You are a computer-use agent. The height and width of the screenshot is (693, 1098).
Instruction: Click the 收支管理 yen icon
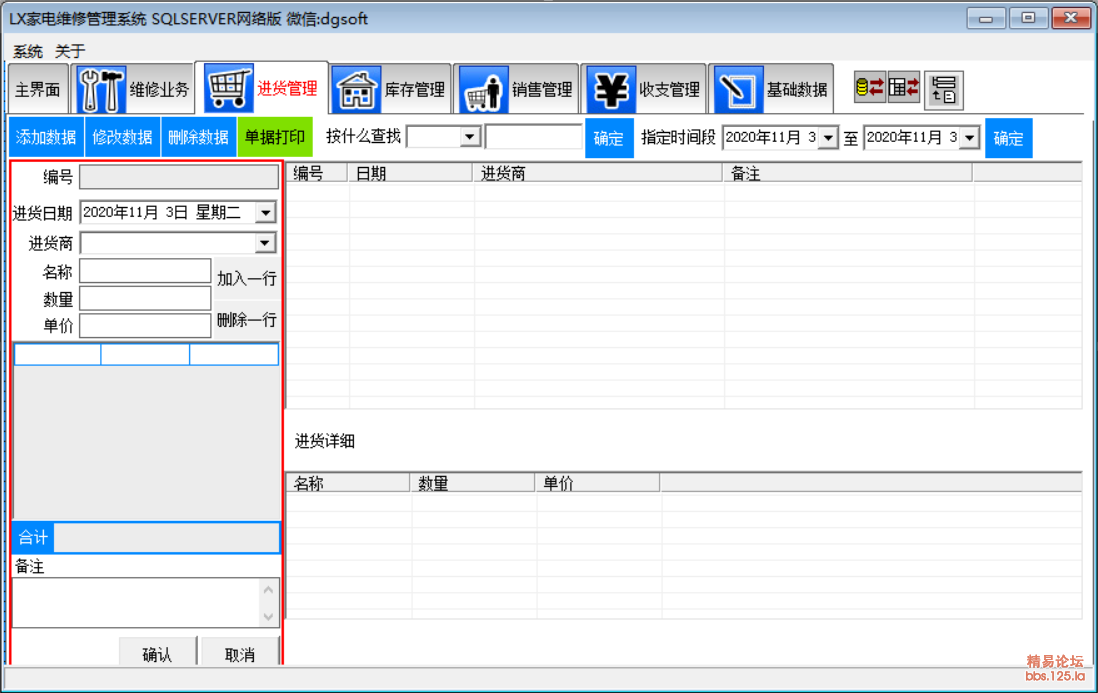(x=611, y=90)
